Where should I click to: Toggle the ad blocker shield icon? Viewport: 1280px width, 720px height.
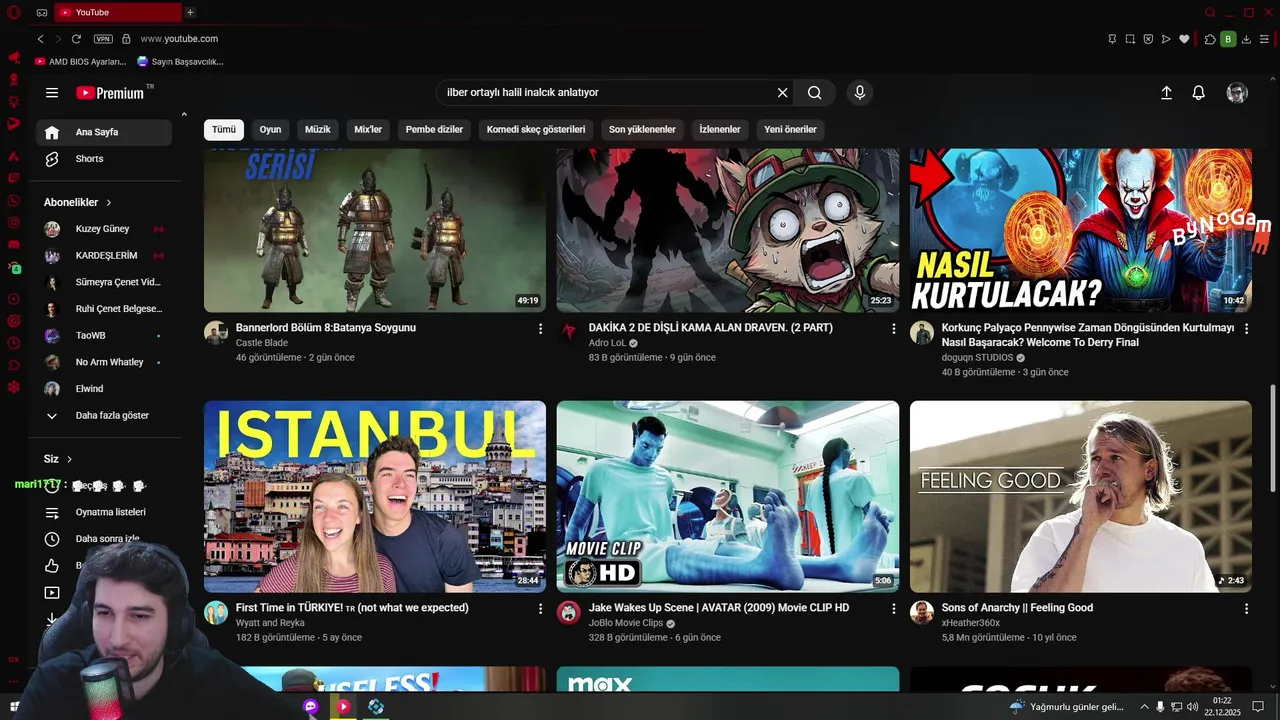point(1148,39)
